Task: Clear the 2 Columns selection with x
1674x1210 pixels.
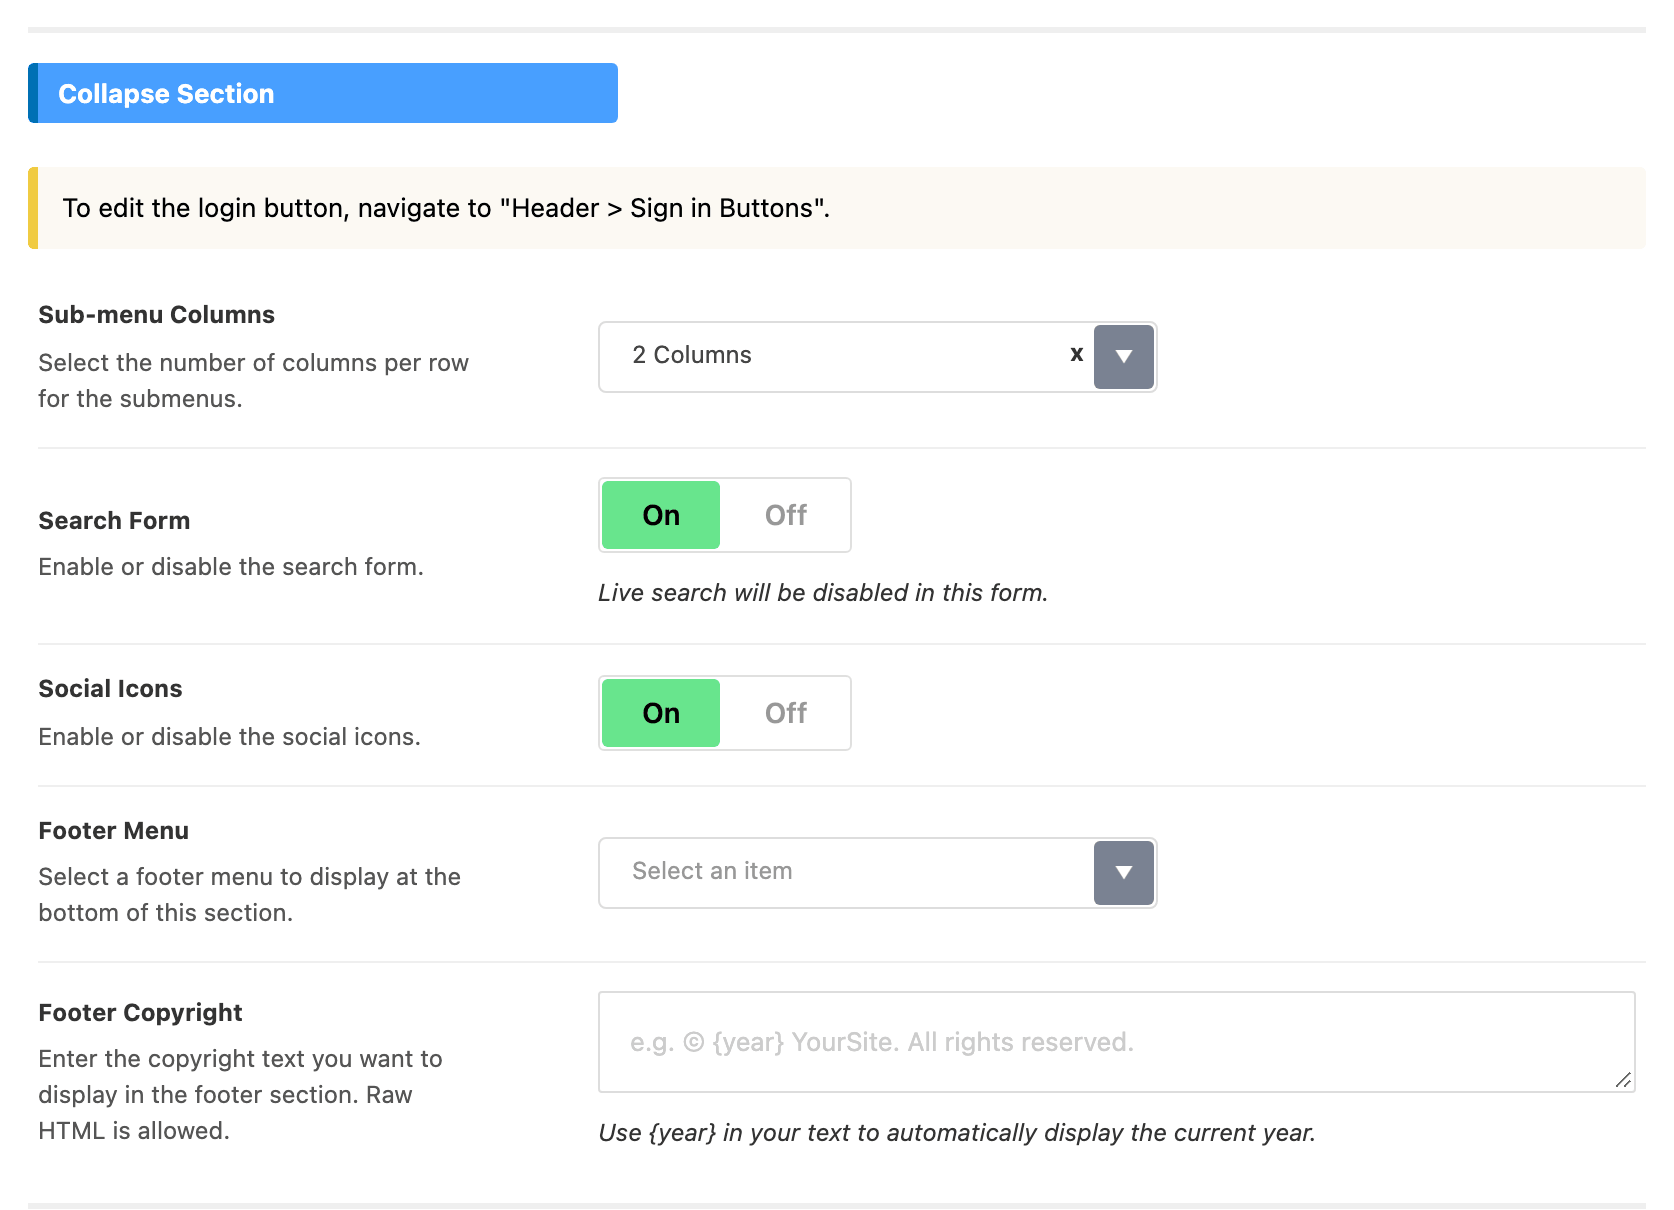Action: tap(1076, 354)
